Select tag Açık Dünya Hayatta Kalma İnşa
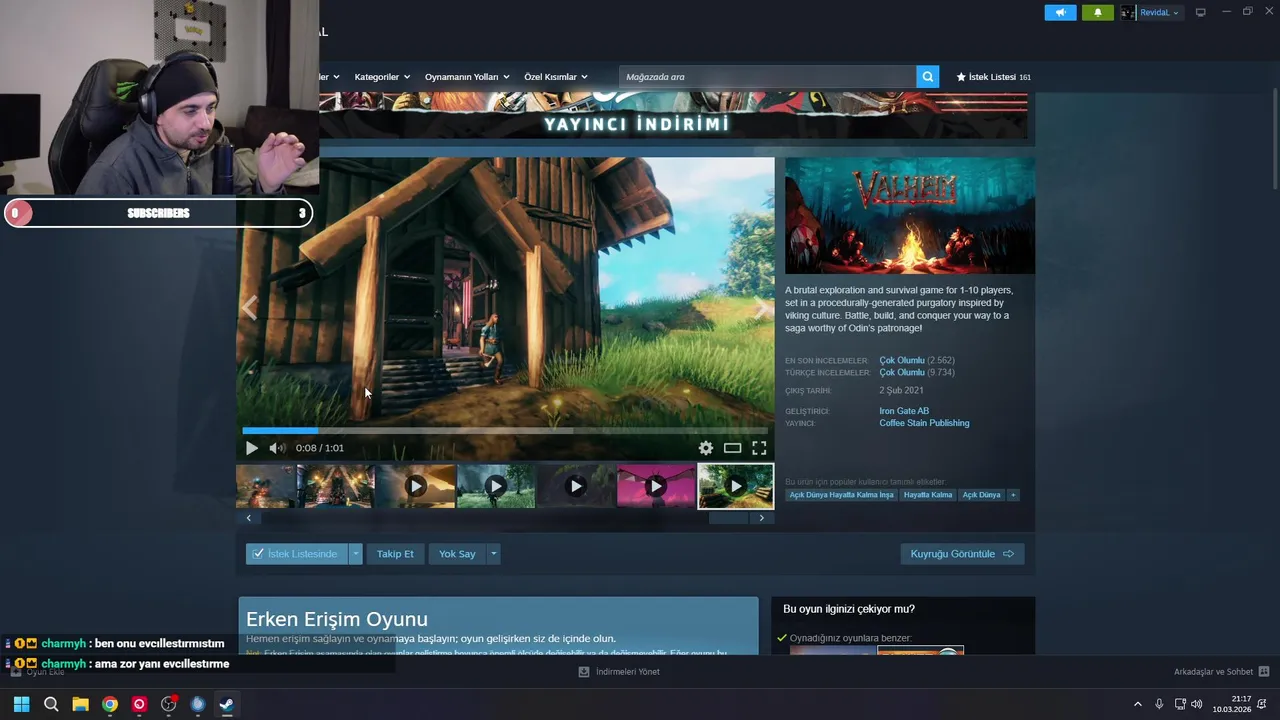This screenshot has width=1280, height=720. tap(841, 495)
